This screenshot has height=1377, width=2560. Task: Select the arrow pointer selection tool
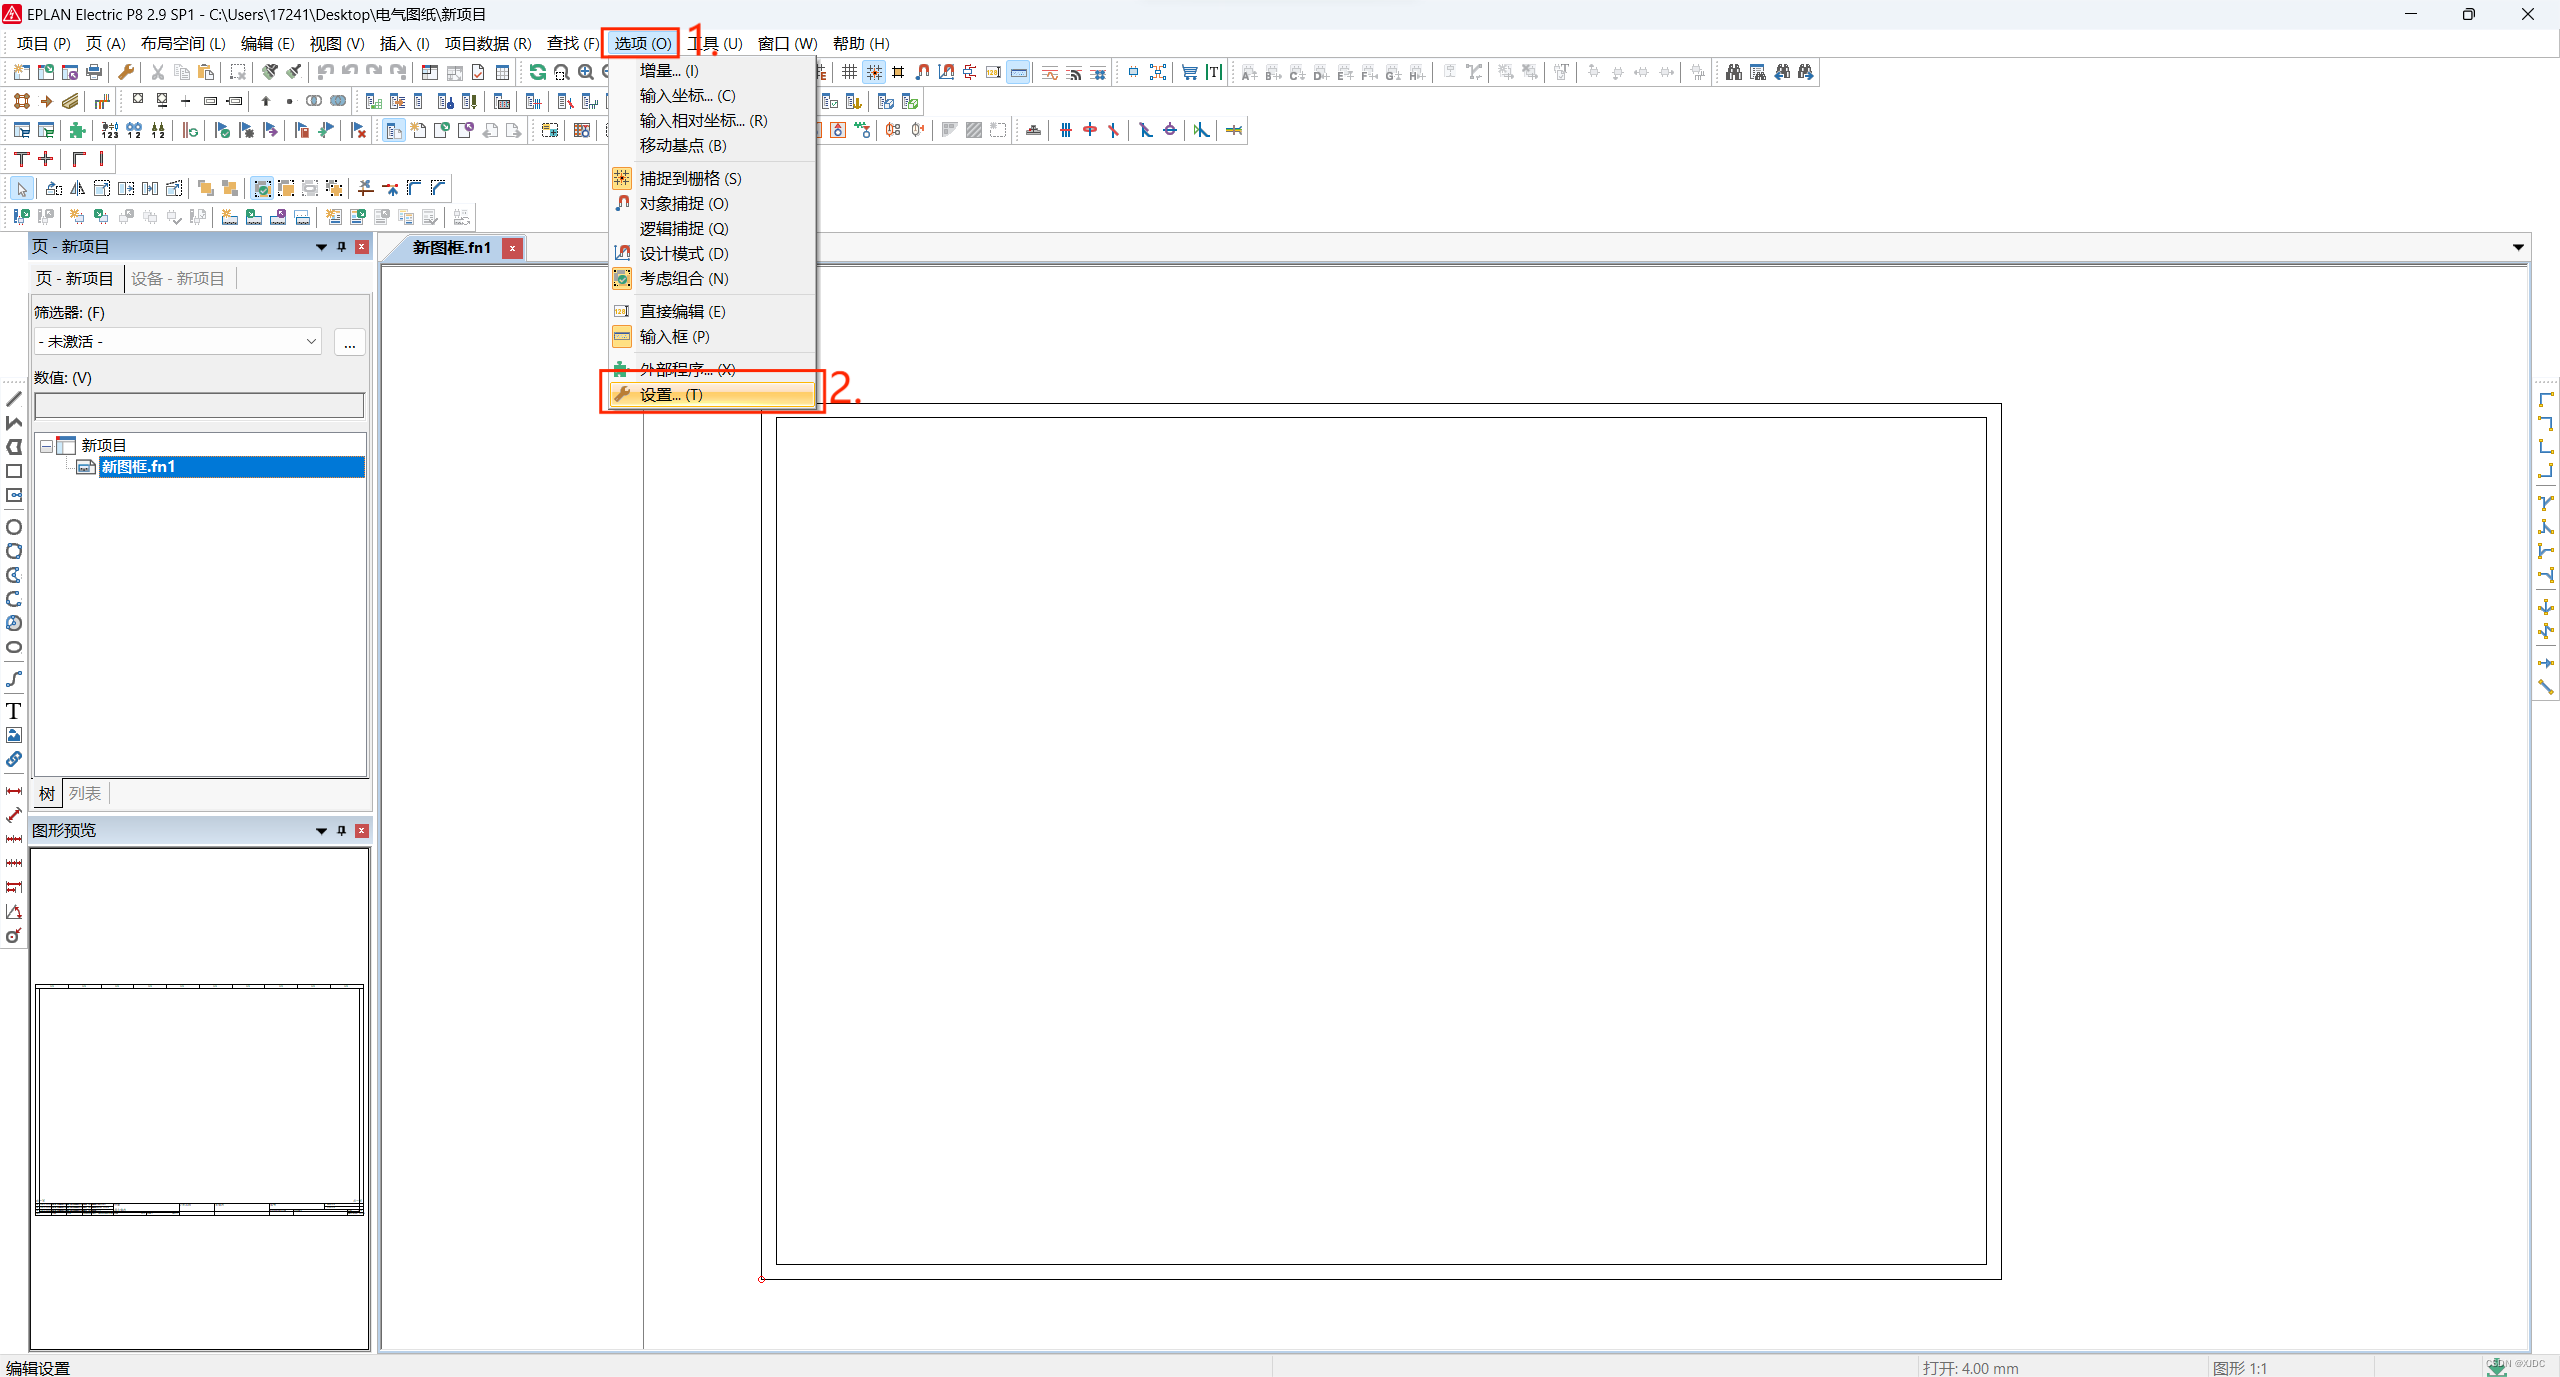21,189
